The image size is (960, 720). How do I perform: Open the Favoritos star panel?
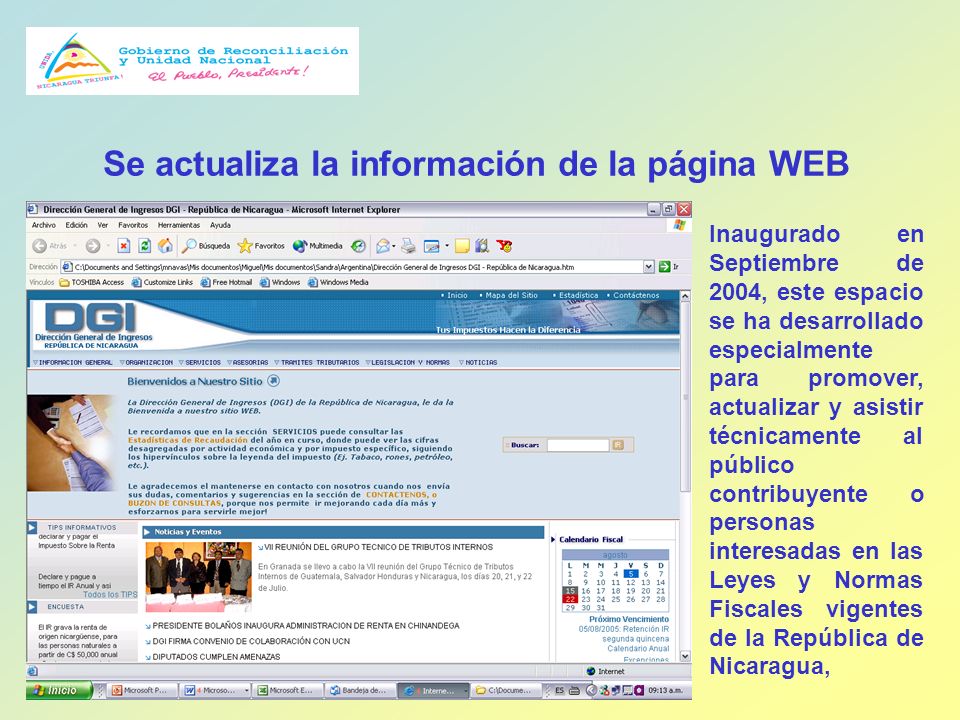(261, 246)
